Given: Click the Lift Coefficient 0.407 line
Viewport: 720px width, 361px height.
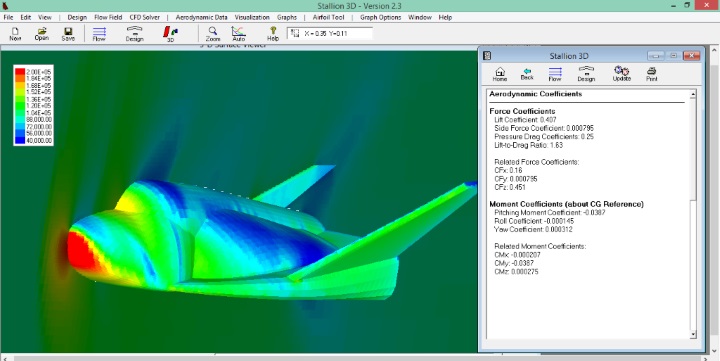Looking at the screenshot, I should coord(525,120).
